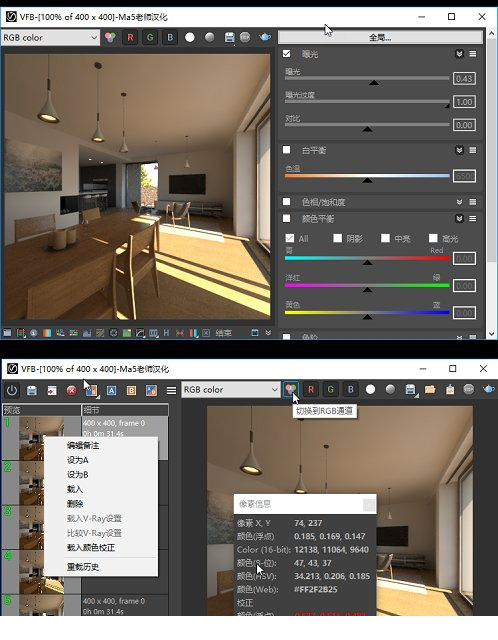Check the 高光 highlights checkbox
Screen dimensions: 498x640
[433, 238]
